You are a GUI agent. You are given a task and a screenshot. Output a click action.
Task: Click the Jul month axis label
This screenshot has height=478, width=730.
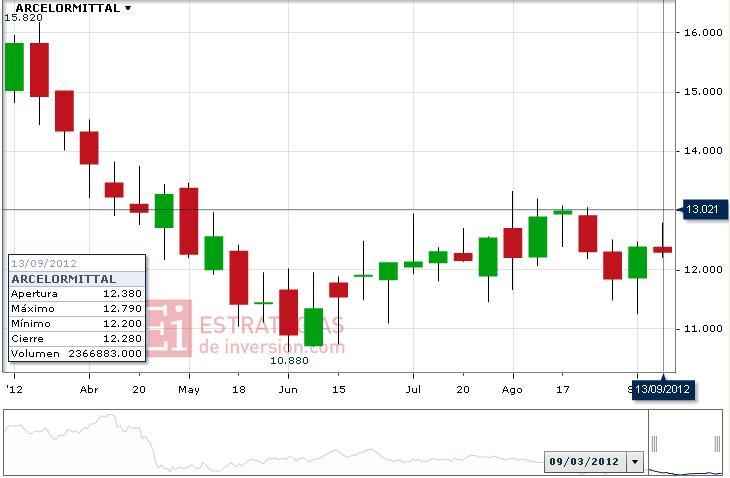point(413,390)
